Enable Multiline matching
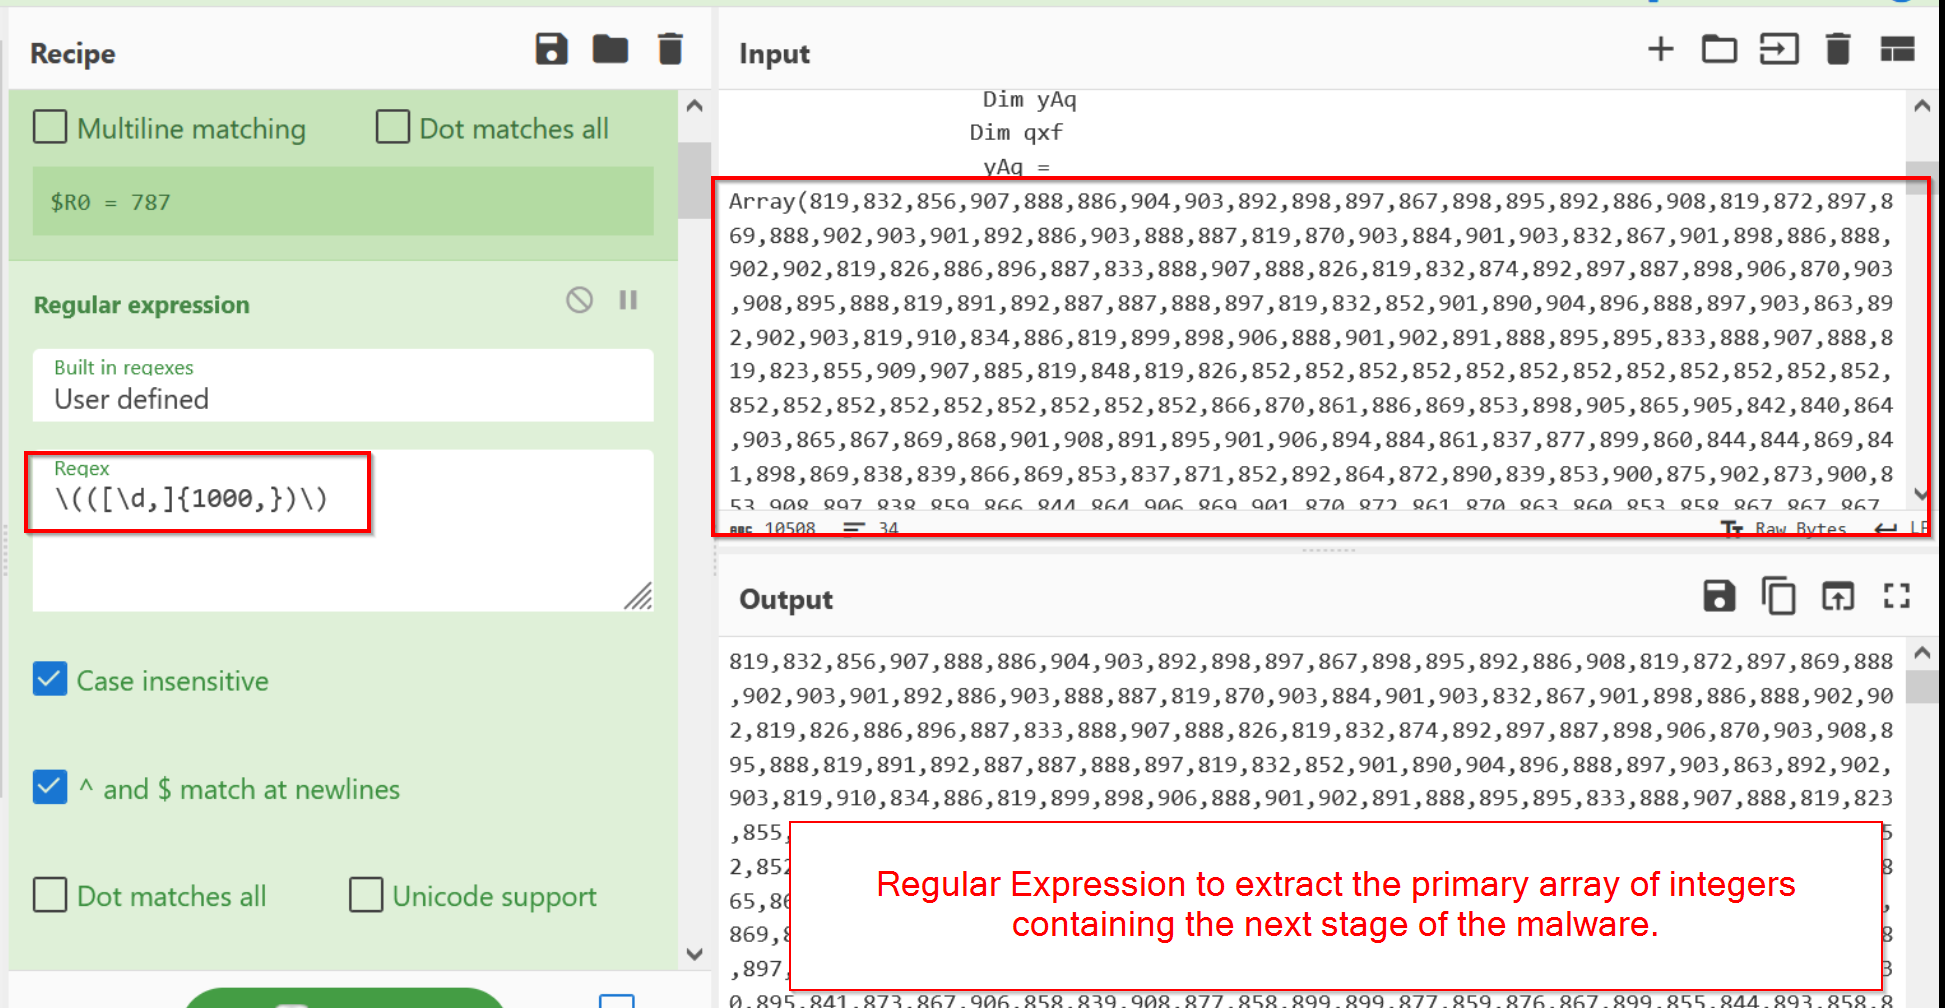 [50, 127]
